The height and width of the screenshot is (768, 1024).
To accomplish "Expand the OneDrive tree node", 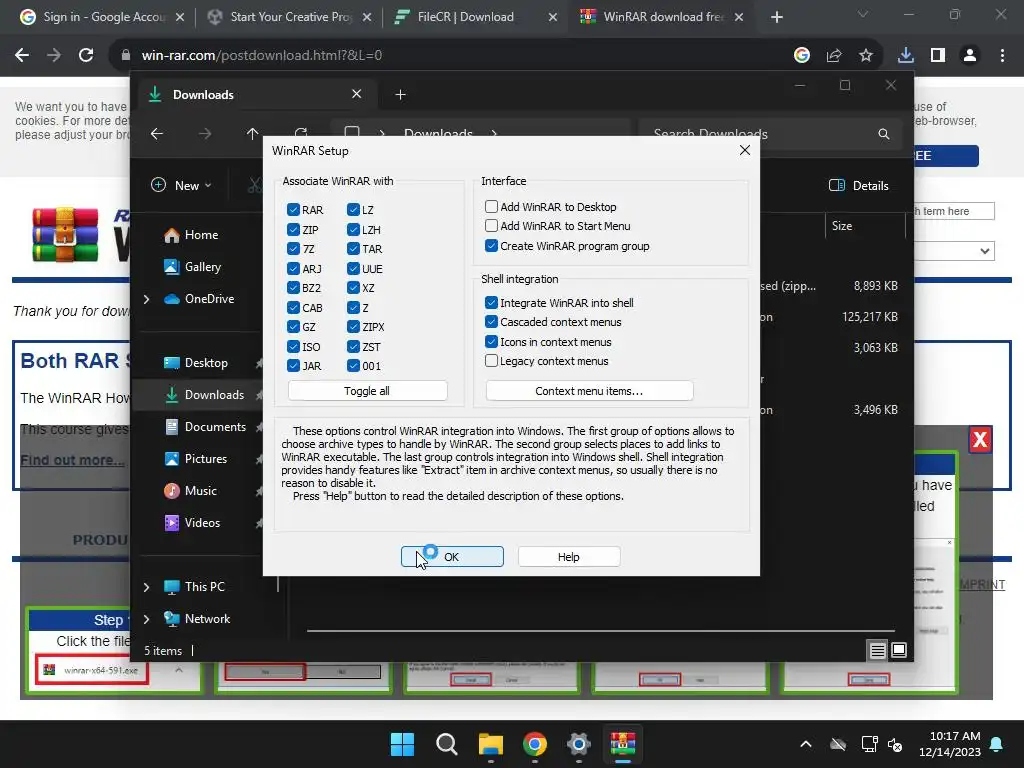I will click(146, 299).
